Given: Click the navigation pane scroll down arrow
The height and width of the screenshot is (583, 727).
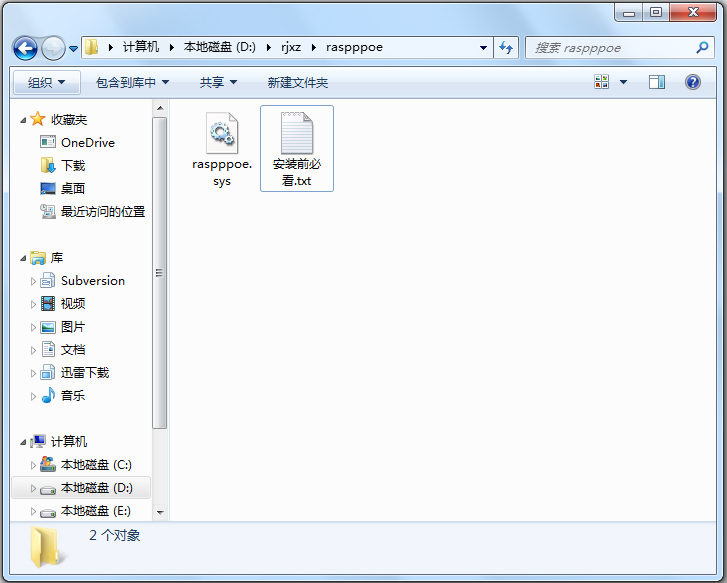Looking at the screenshot, I should [159, 511].
